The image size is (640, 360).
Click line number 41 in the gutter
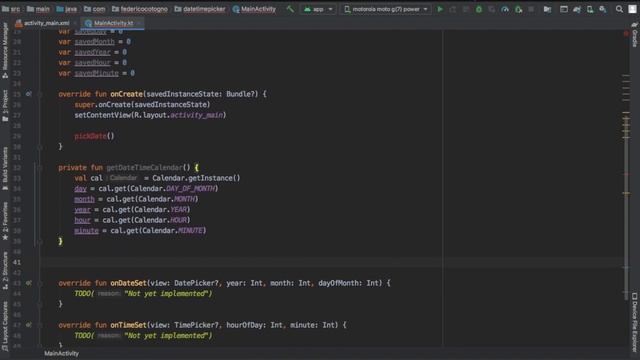(17, 262)
